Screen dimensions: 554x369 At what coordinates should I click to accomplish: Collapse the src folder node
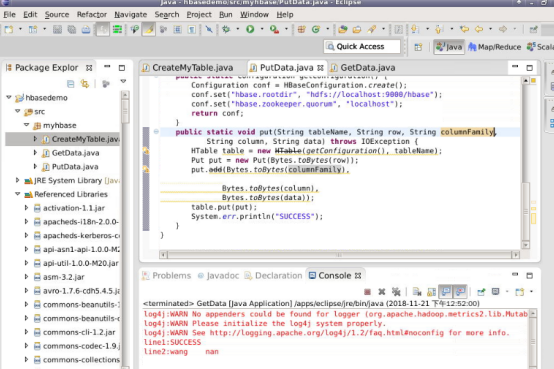[x=18, y=111]
